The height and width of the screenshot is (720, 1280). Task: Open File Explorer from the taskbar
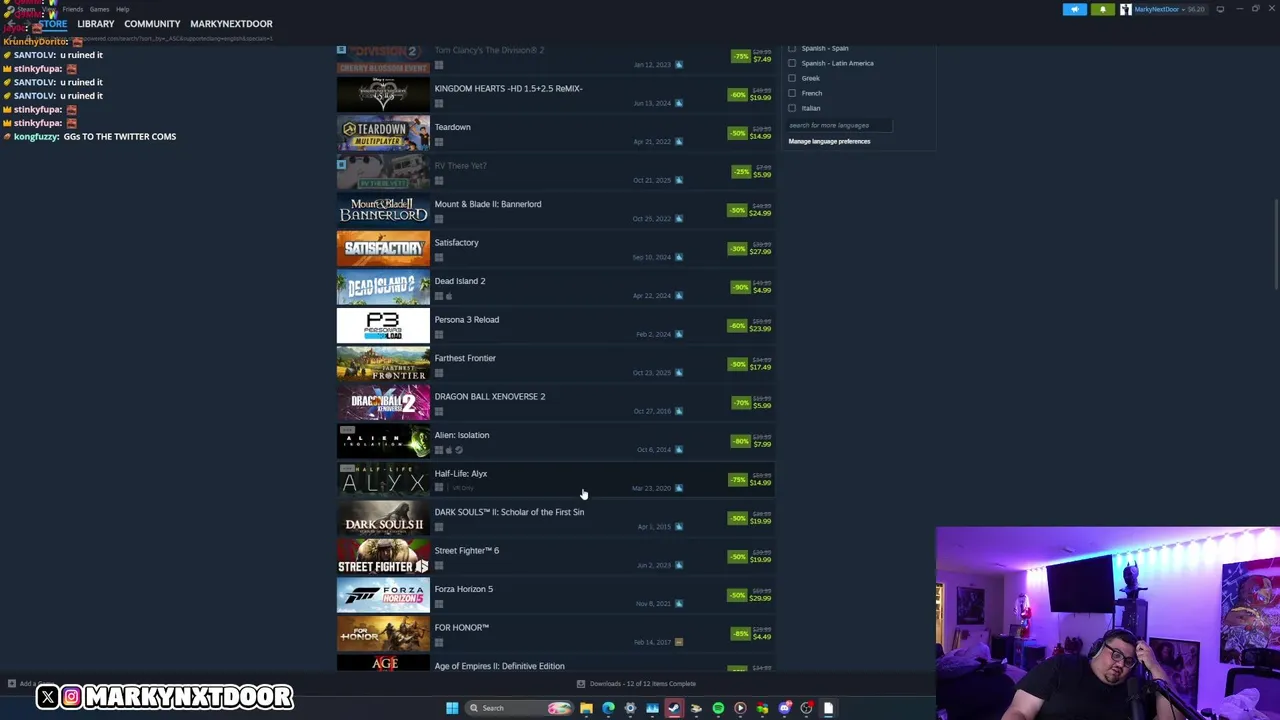tap(586, 708)
